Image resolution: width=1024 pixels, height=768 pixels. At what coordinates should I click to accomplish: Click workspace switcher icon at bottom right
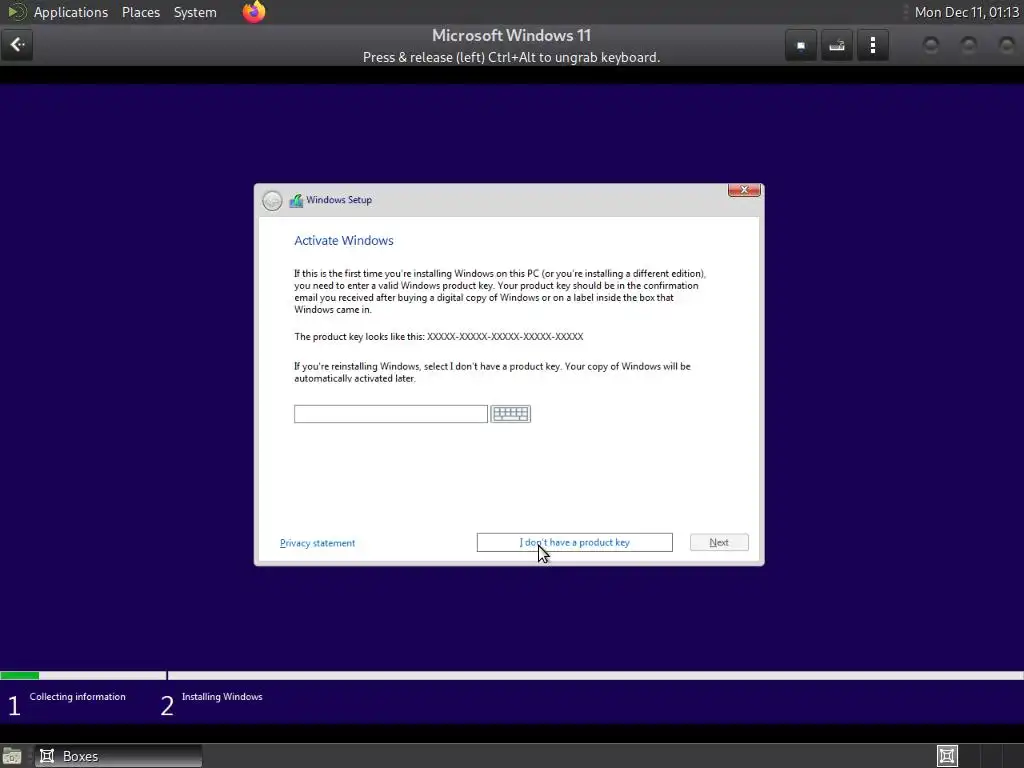pyautogui.click(x=947, y=756)
